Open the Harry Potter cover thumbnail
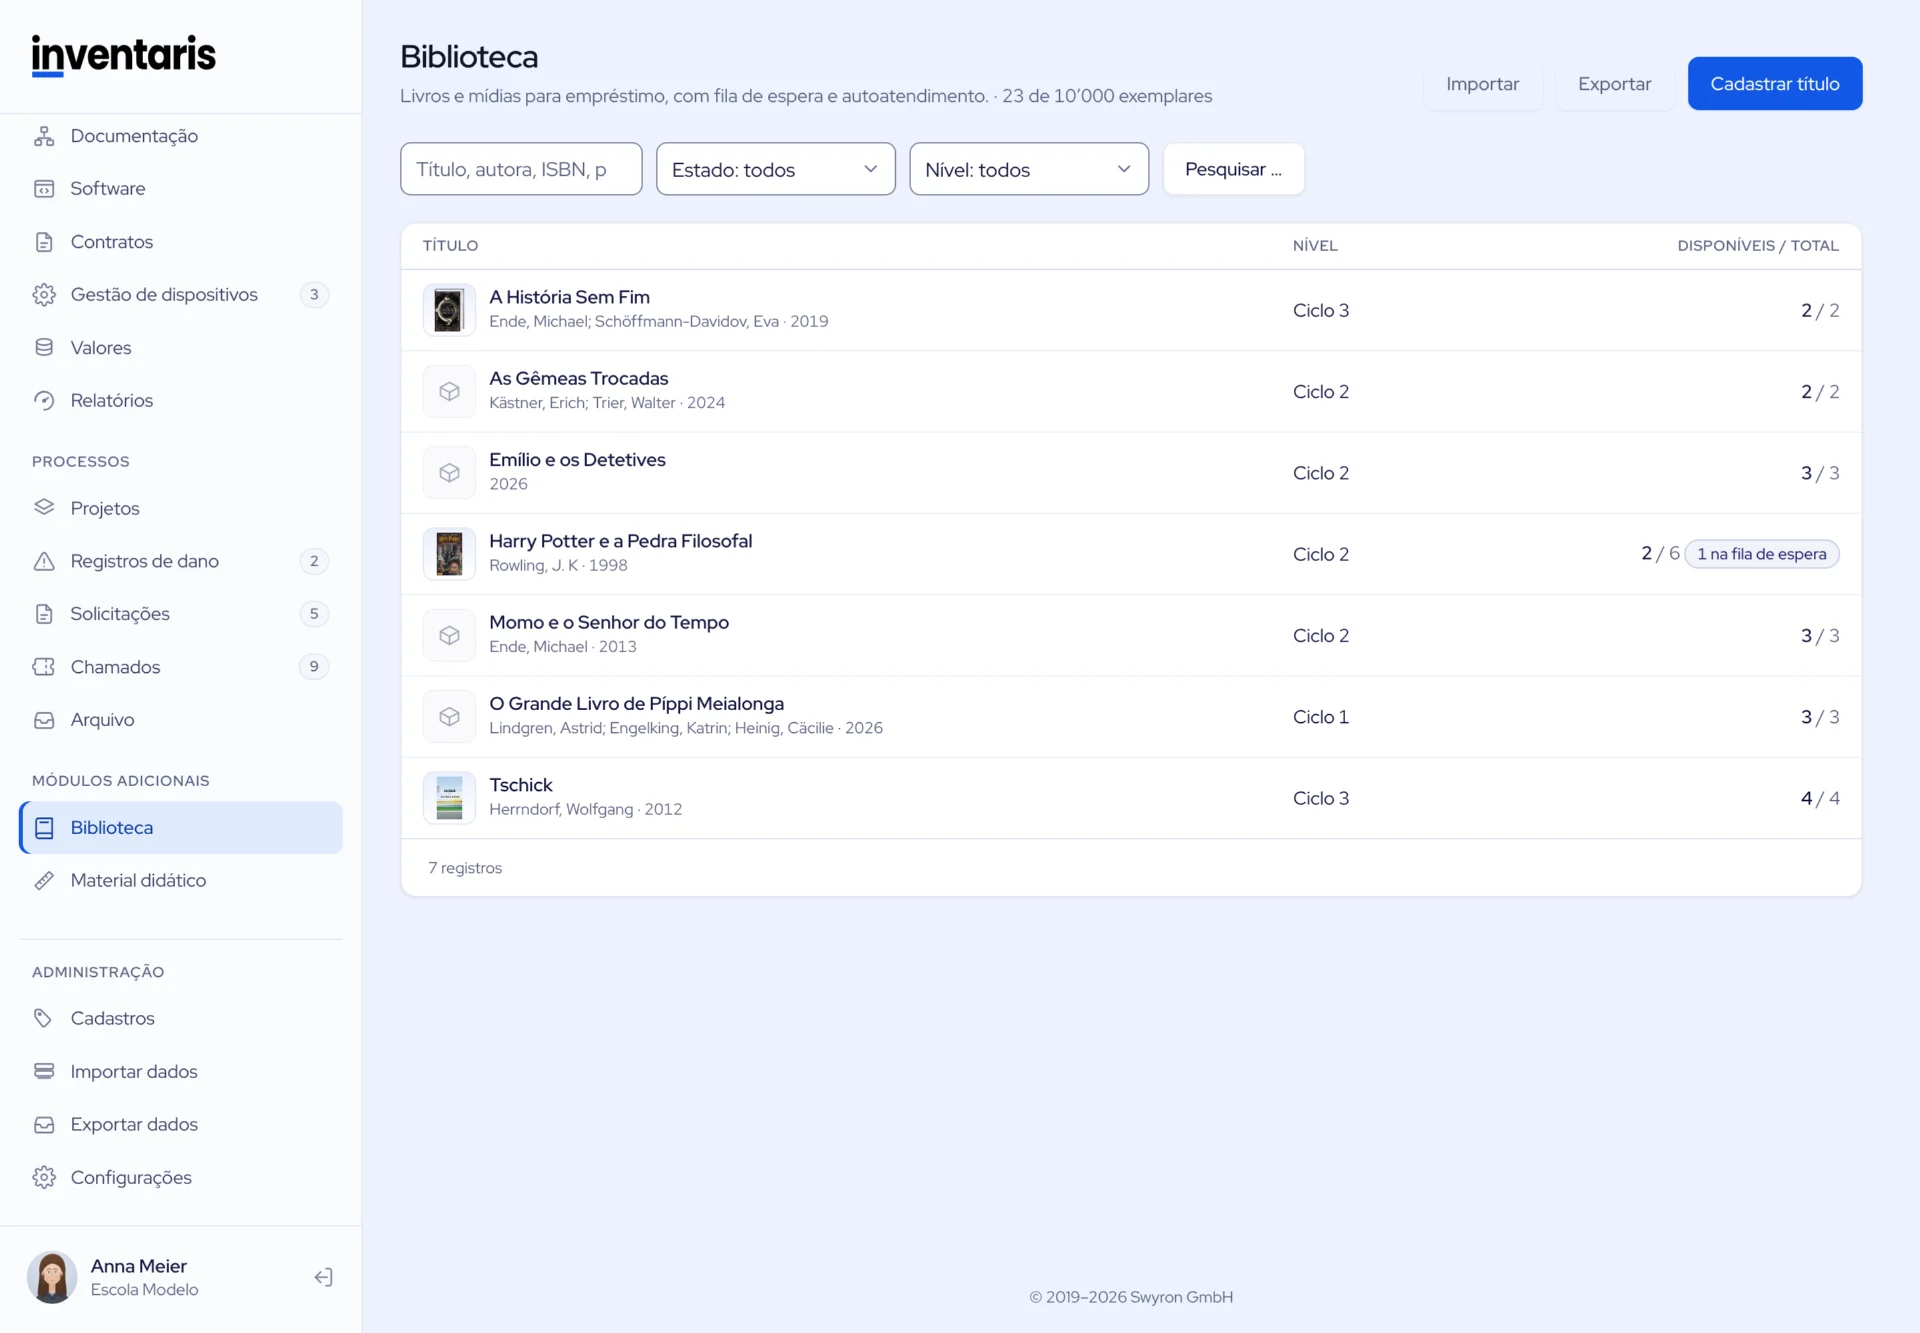Viewport: 1920px width, 1333px height. 449,554
